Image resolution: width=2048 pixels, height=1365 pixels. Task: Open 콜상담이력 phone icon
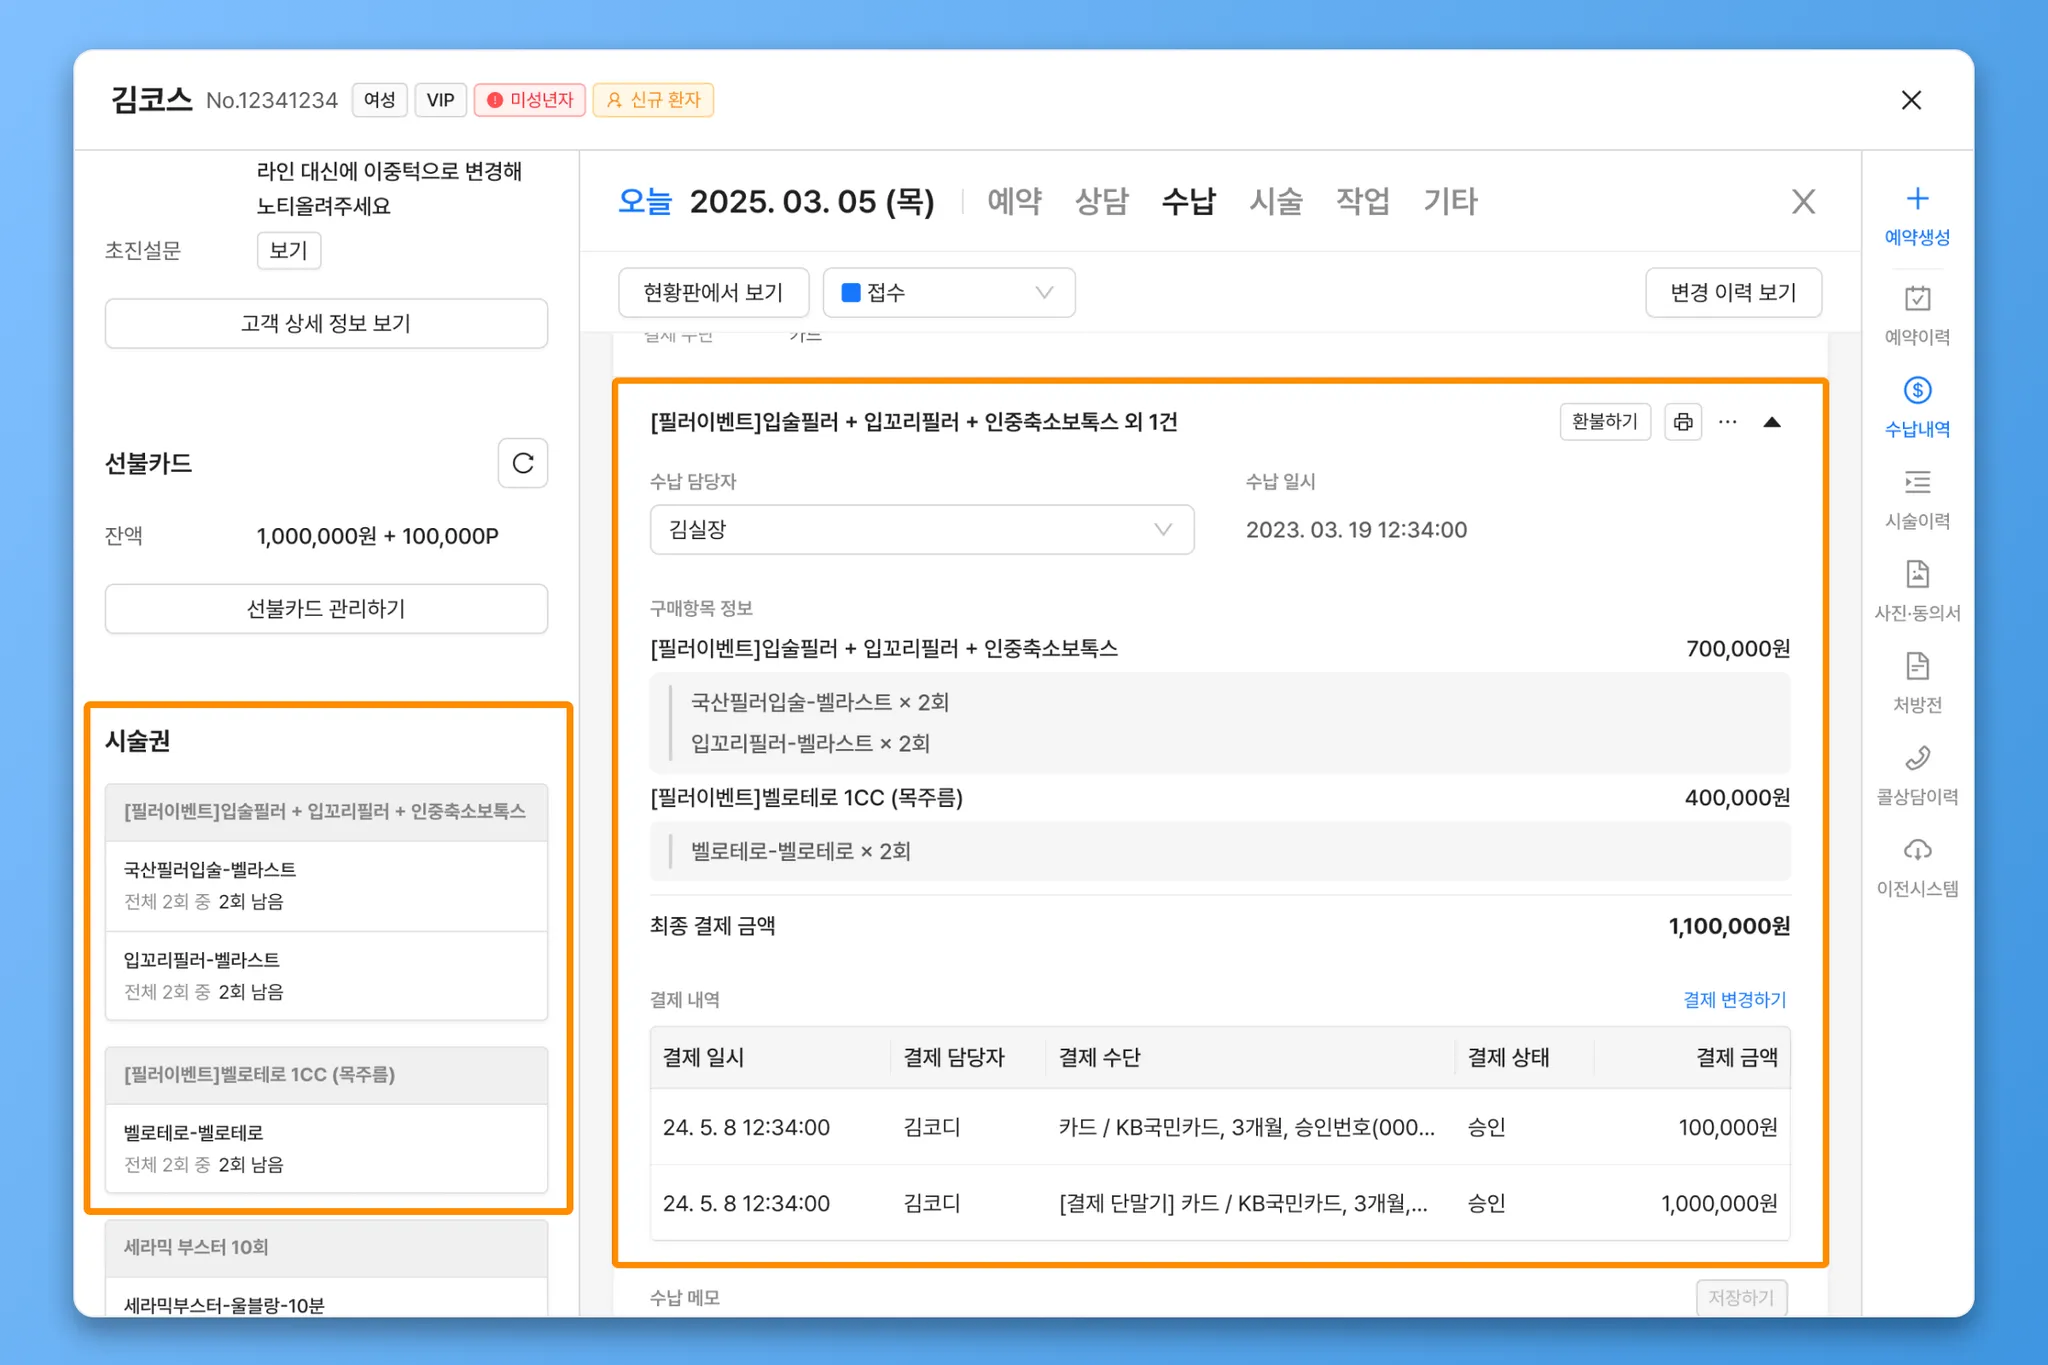pos(1916,759)
